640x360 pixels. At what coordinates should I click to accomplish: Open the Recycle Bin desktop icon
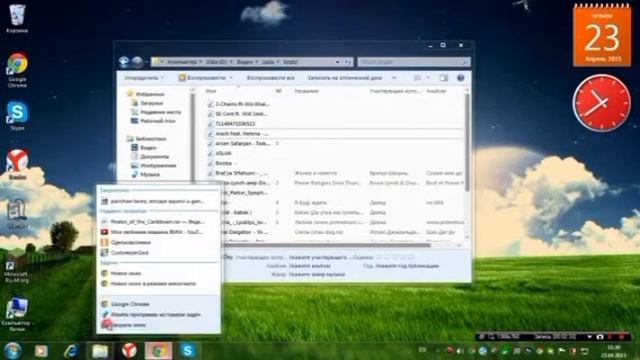click(x=17, y=18)
